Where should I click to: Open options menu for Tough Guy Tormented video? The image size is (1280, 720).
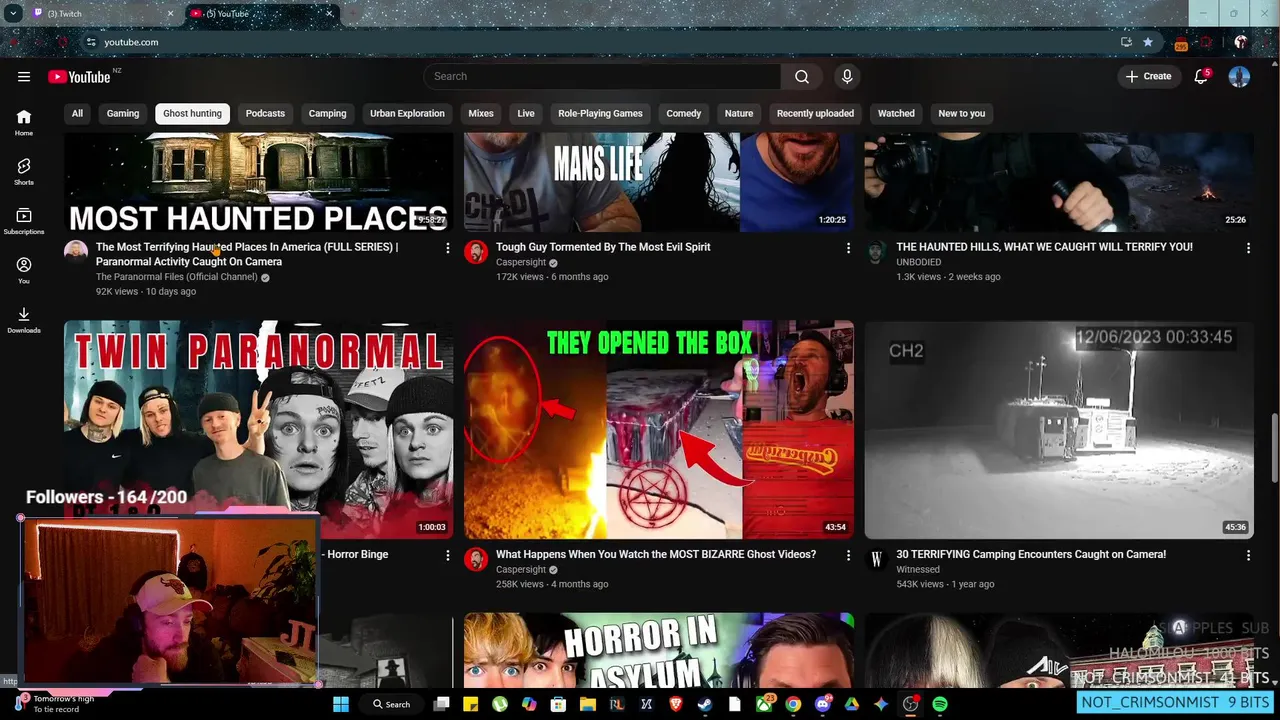(x=848, y=248)
